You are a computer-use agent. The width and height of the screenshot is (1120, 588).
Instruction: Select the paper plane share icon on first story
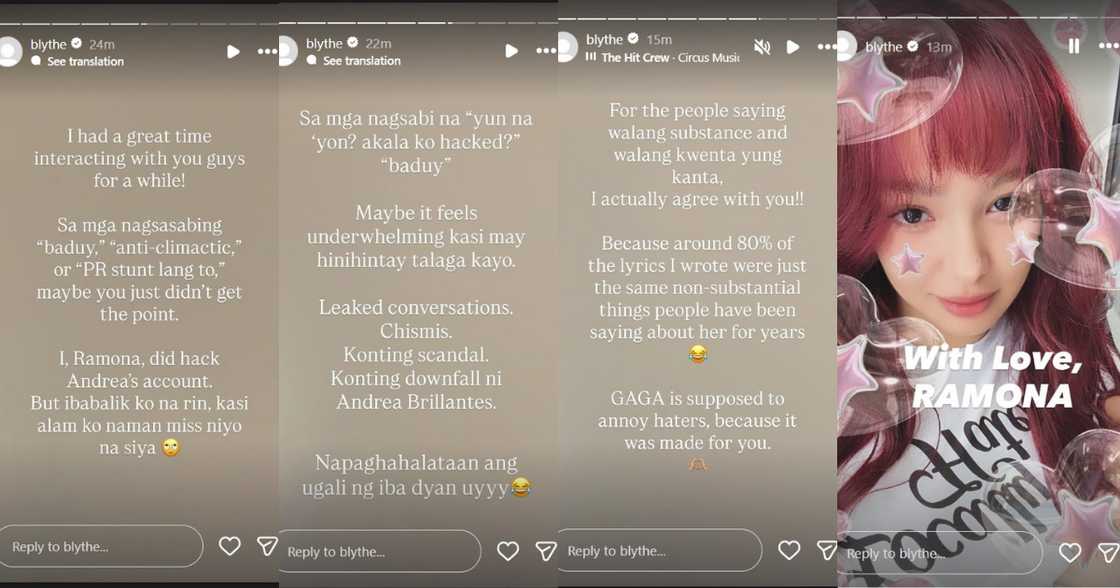(x=266, y=546)
